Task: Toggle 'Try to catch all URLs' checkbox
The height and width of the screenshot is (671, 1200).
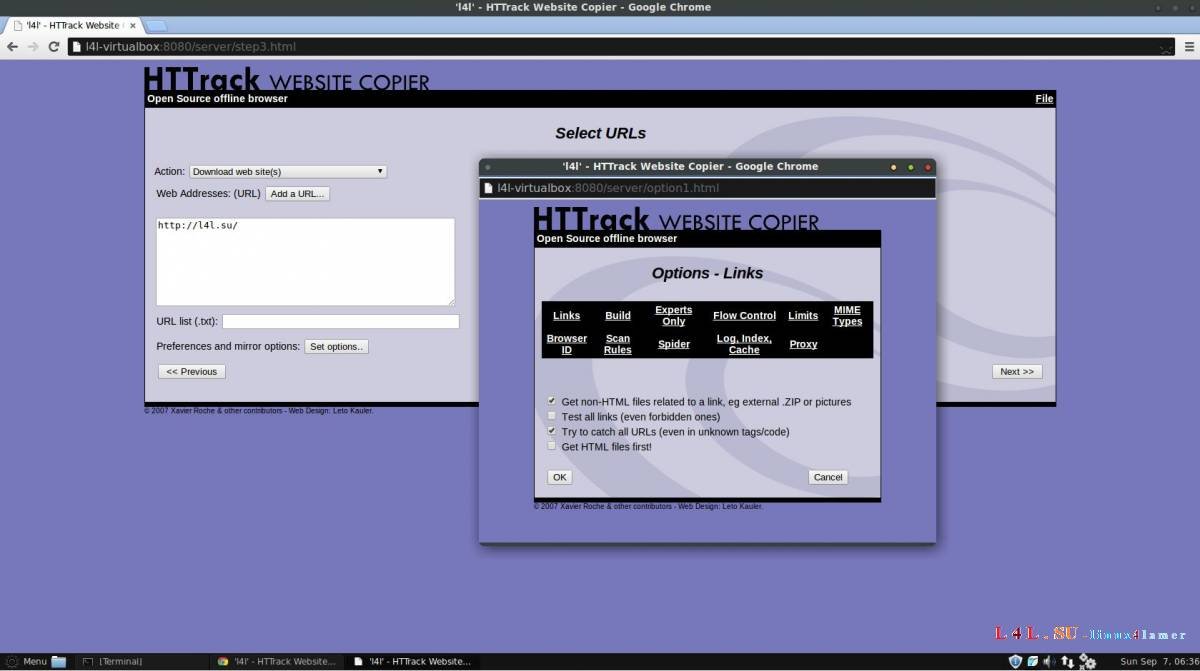Action: tap(552, 431)
